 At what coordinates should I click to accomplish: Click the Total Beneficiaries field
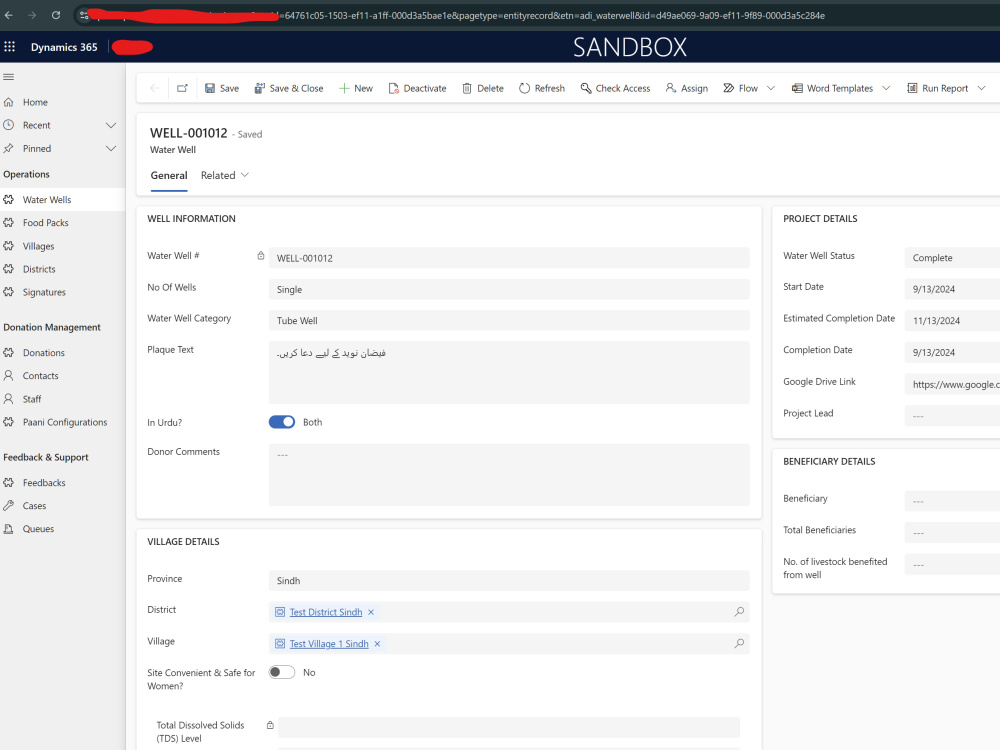952,533
